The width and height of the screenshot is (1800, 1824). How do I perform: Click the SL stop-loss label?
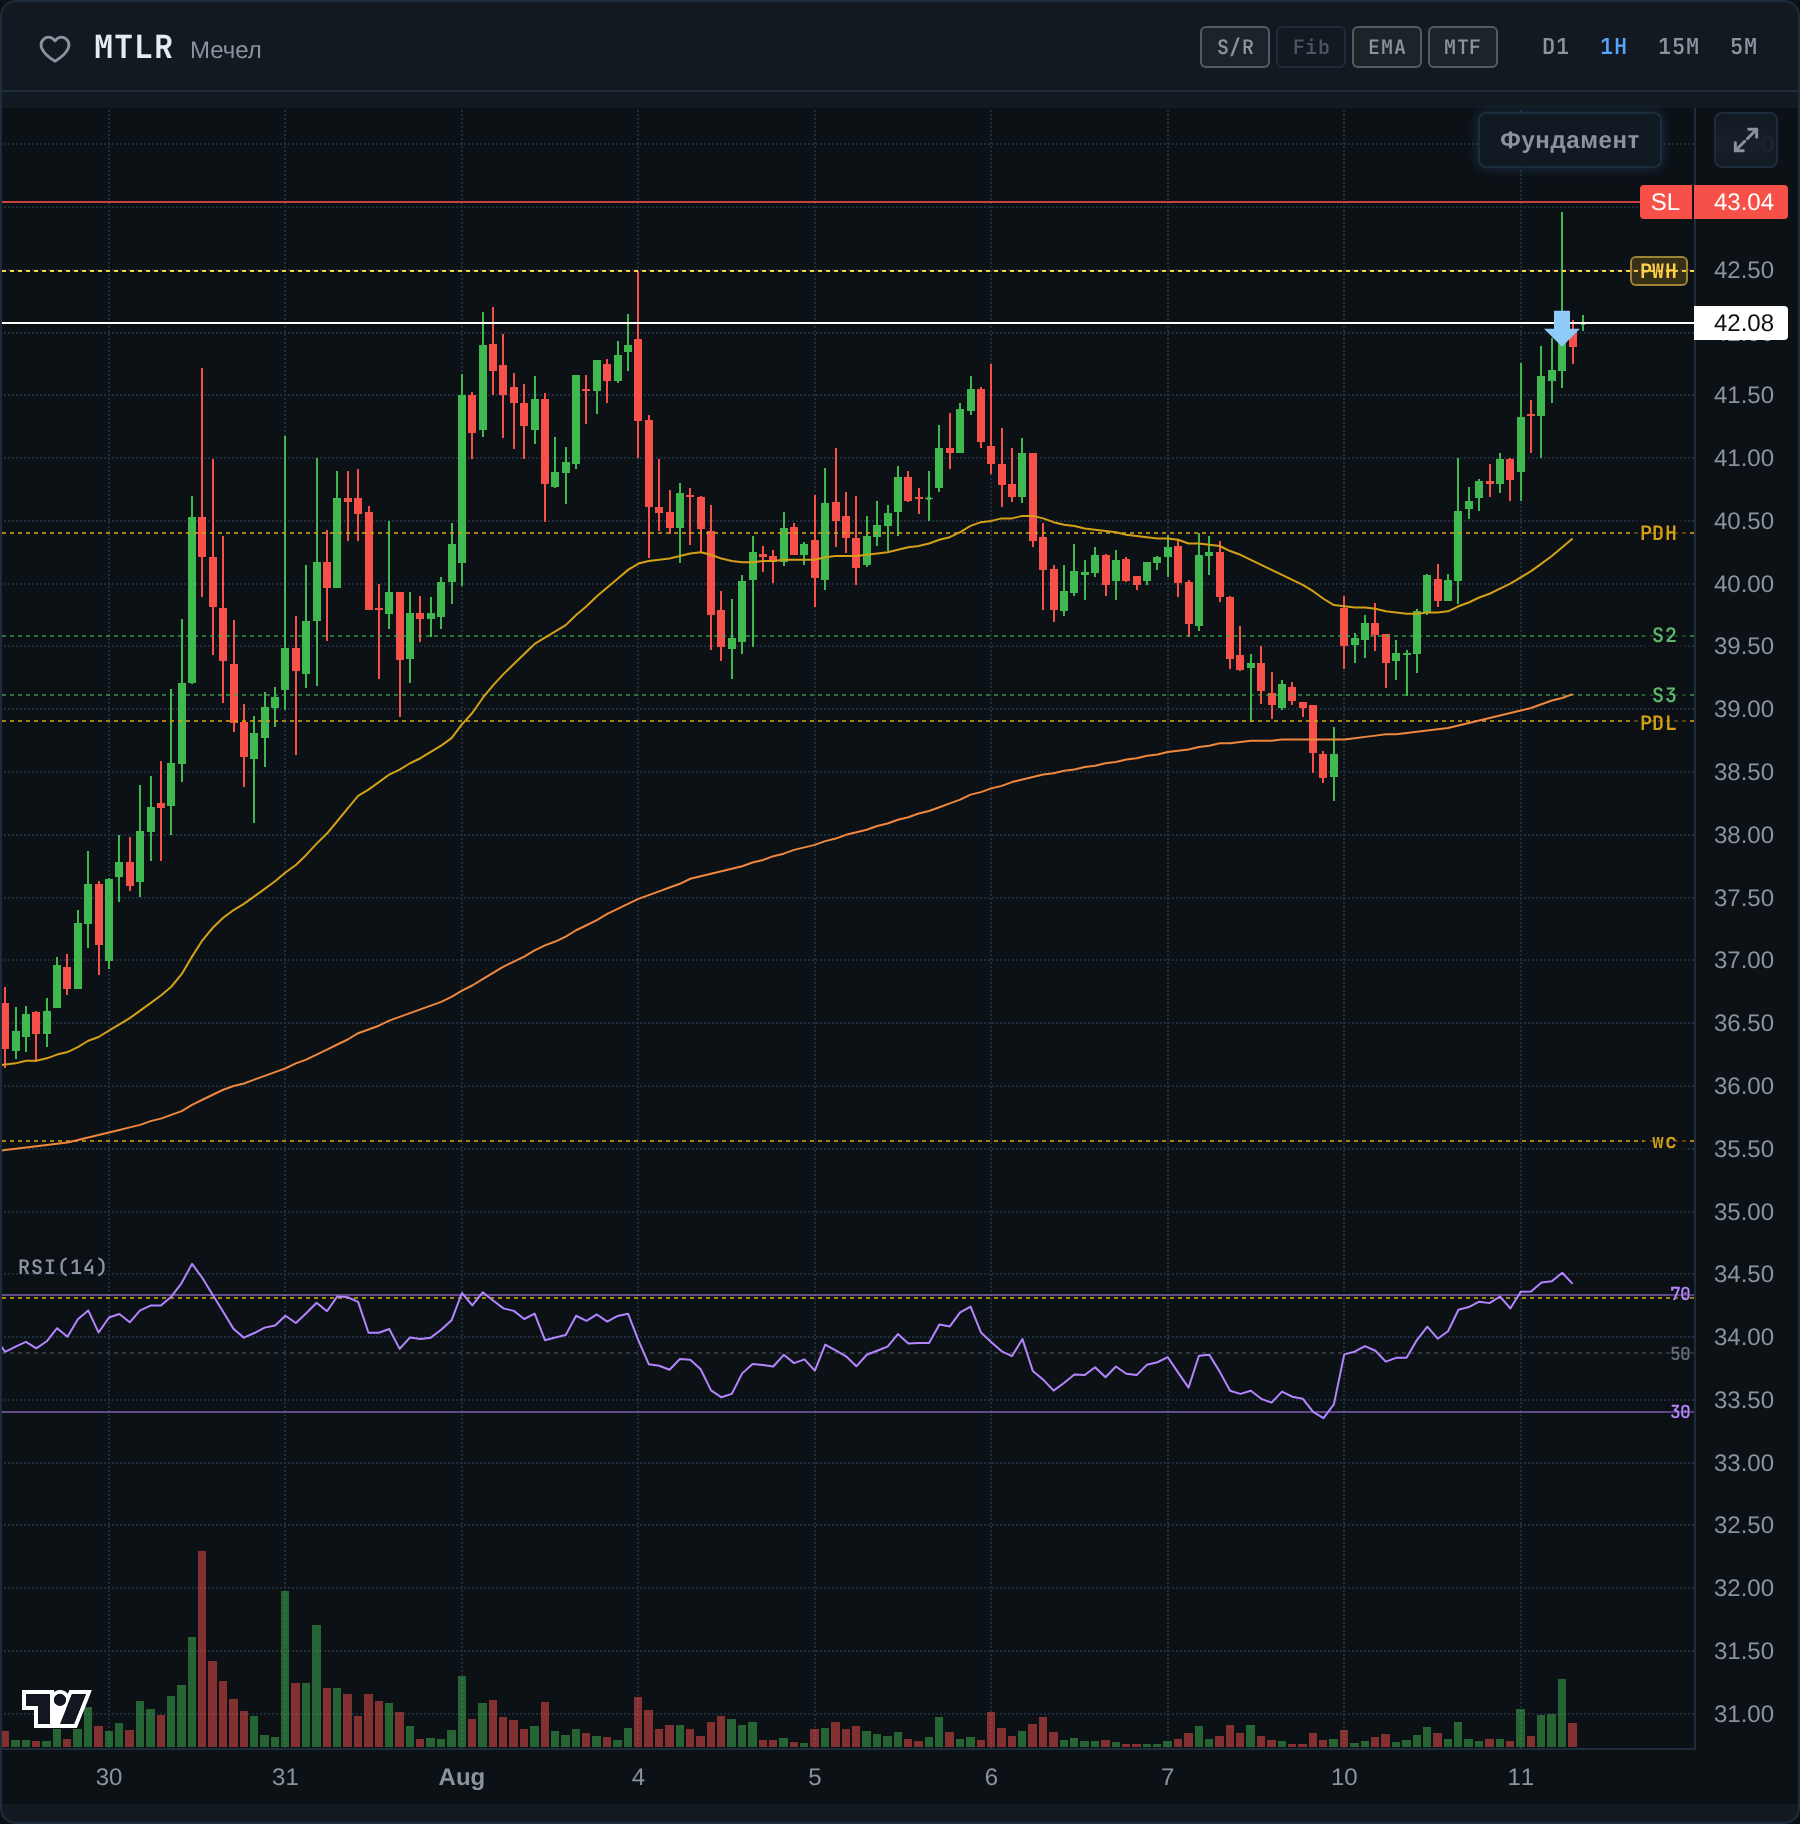(x=1666, y=202)
